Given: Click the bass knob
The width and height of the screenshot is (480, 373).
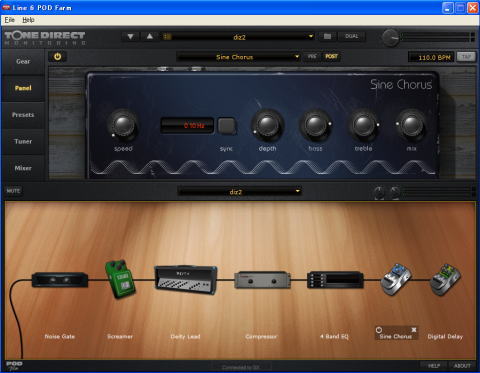Looking at the screenshot, I should [315, 126].
